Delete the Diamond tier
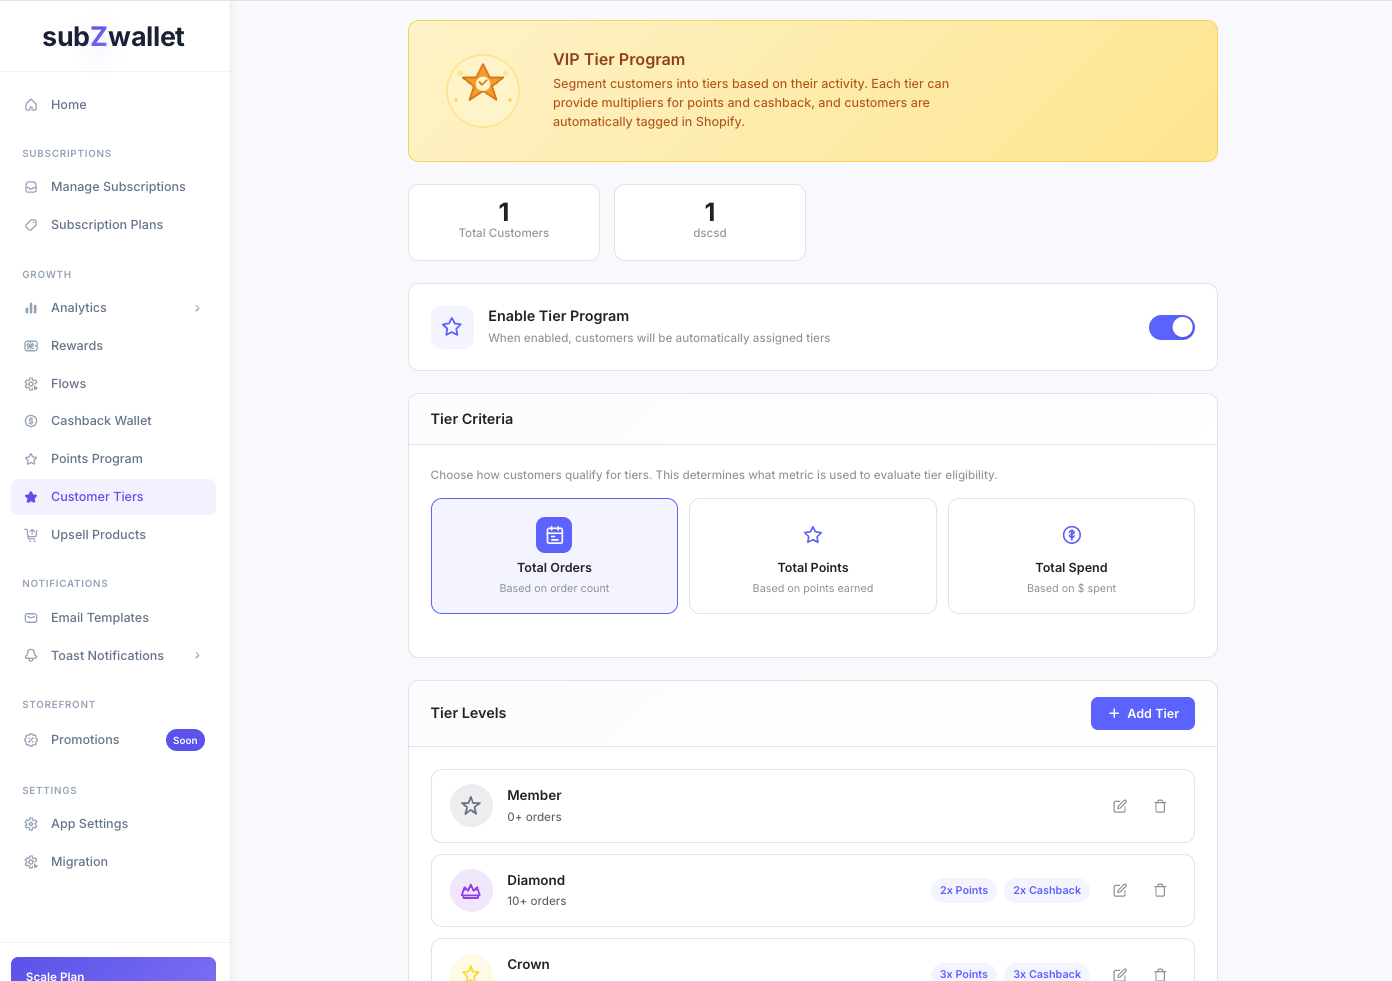This screenshot has width=1392, height=981. [x=1160, y=890]
